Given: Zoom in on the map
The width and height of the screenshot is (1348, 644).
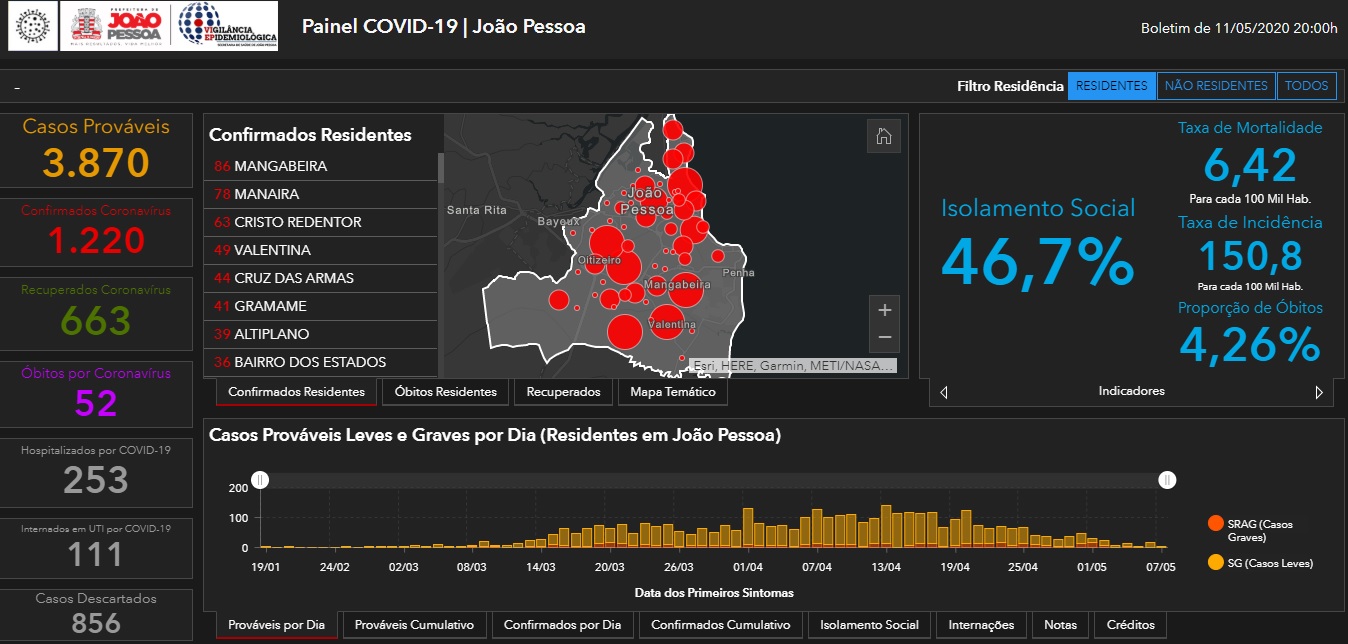Looking at the screenshot, I should point(884,308).
